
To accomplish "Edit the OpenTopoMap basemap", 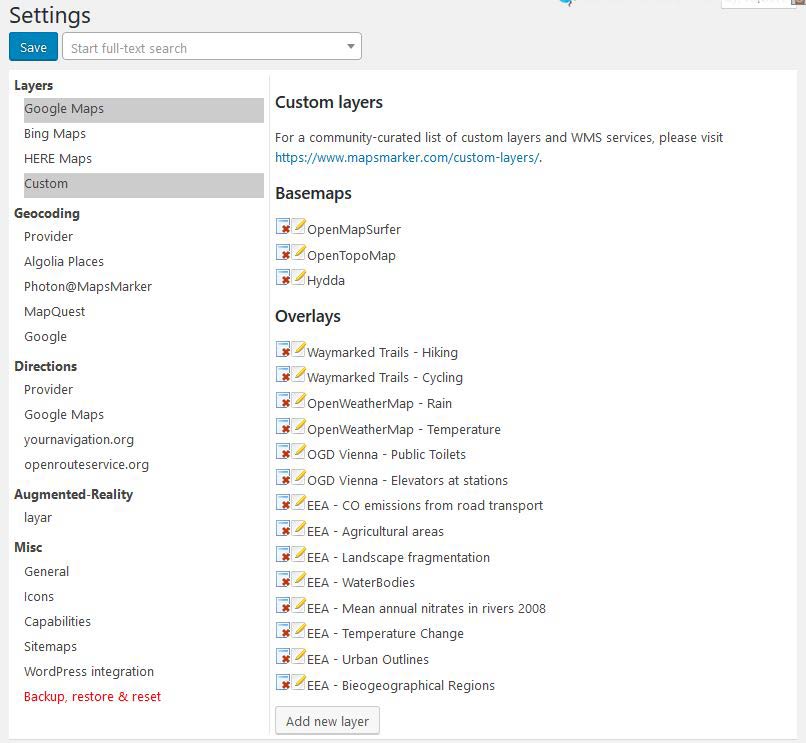I will point(299,252).
